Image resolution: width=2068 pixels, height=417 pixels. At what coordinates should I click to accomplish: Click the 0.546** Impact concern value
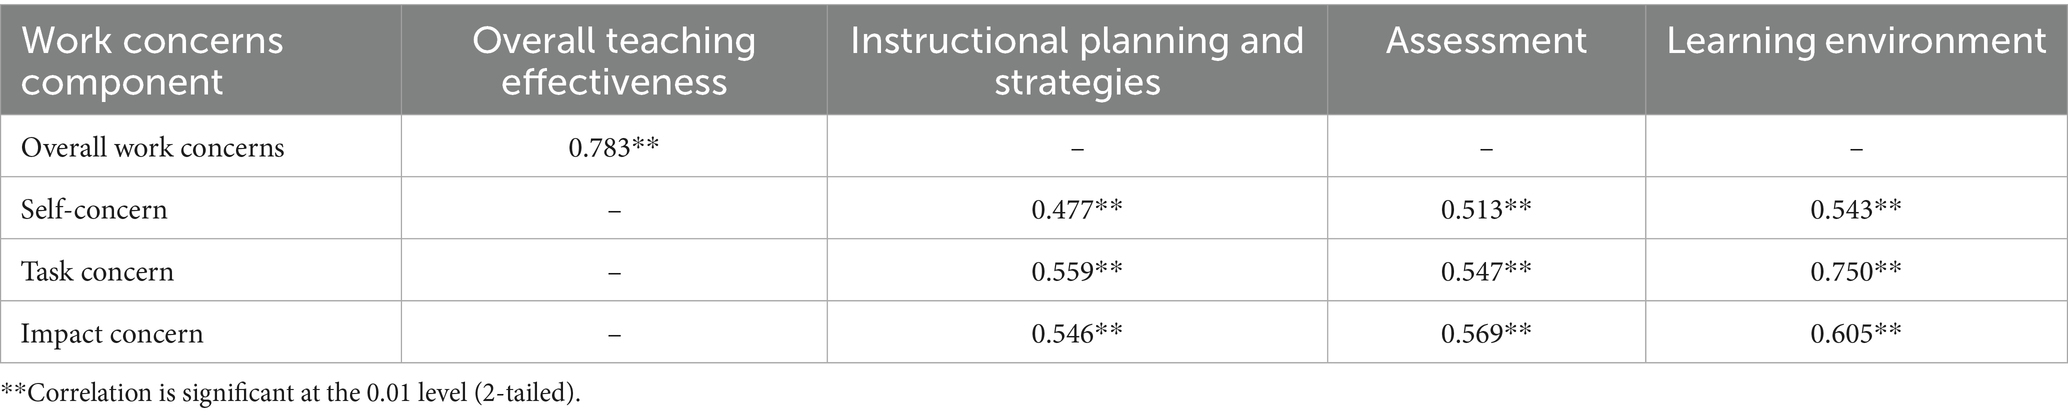click(x=1077, y=333)
